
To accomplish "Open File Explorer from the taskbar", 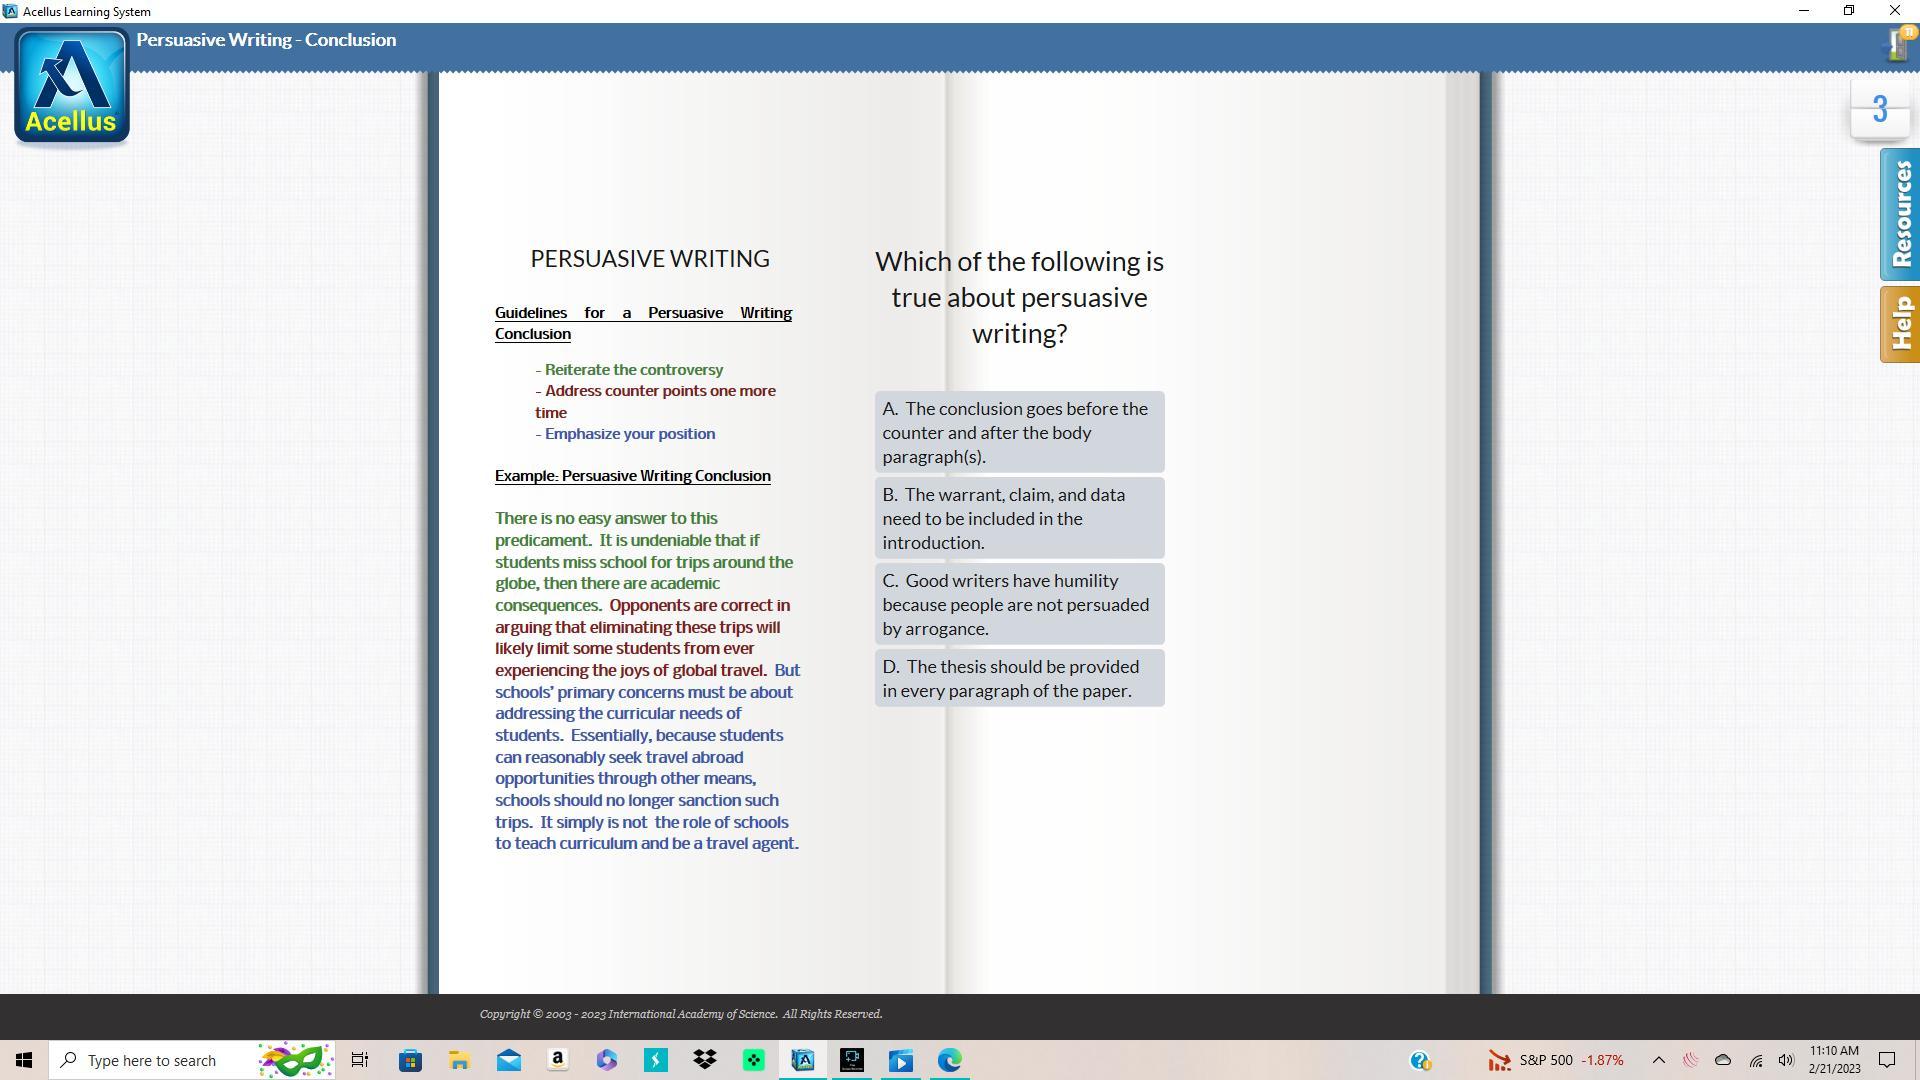I will 459,1061.
